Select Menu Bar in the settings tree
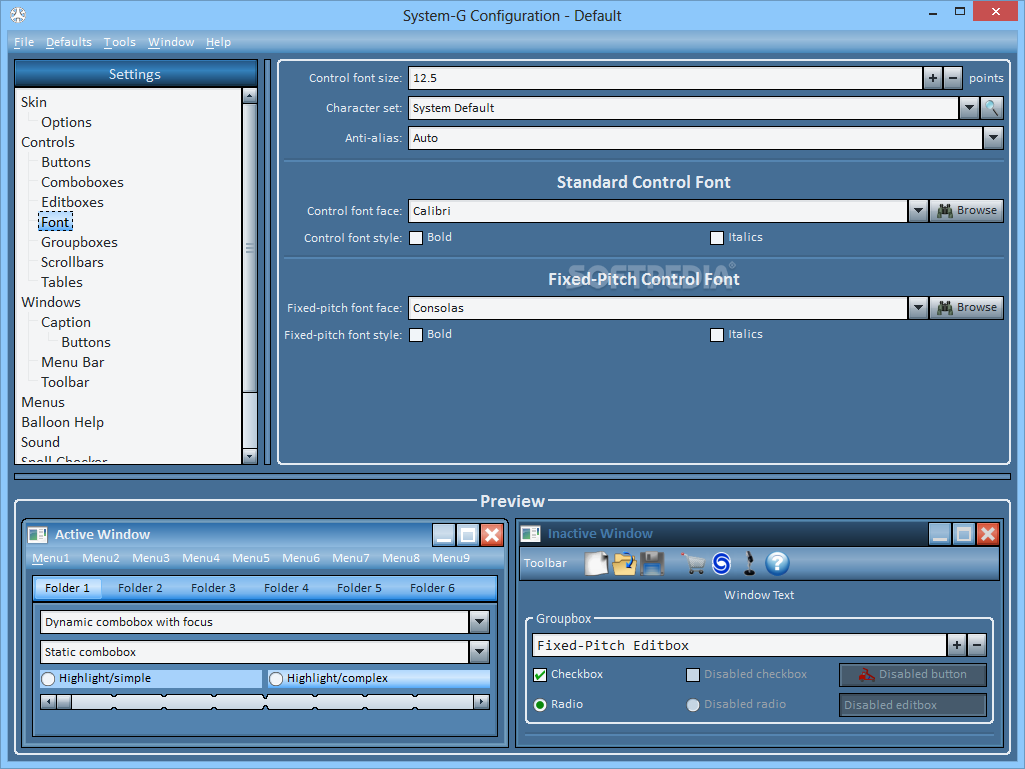Viewport: 1025px width, 769px height. tap(73, 362)
